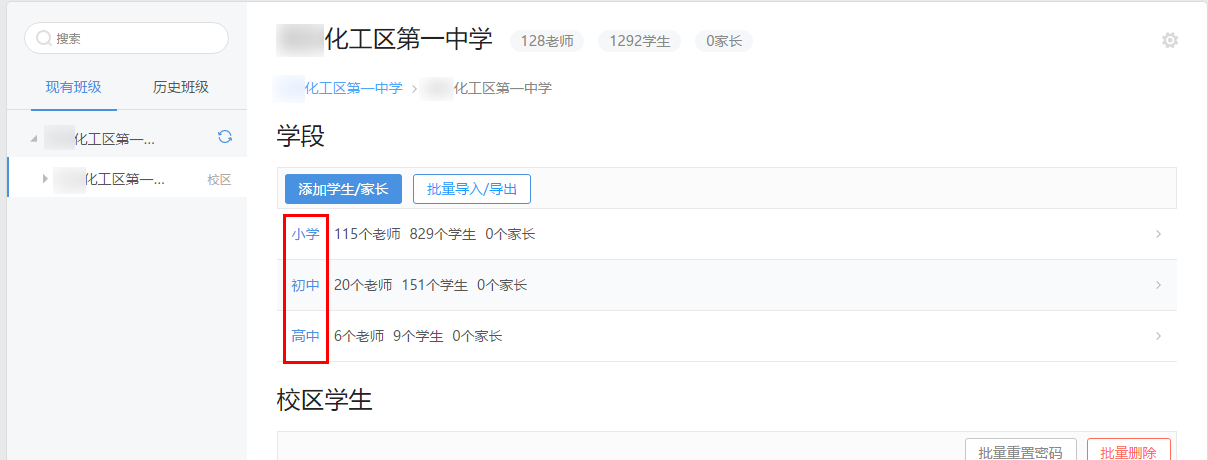Expand the 校区 campus tree node arrow
Image resolution: width=1208 pixels, height=460 pixels.
(x=44, y=179)
